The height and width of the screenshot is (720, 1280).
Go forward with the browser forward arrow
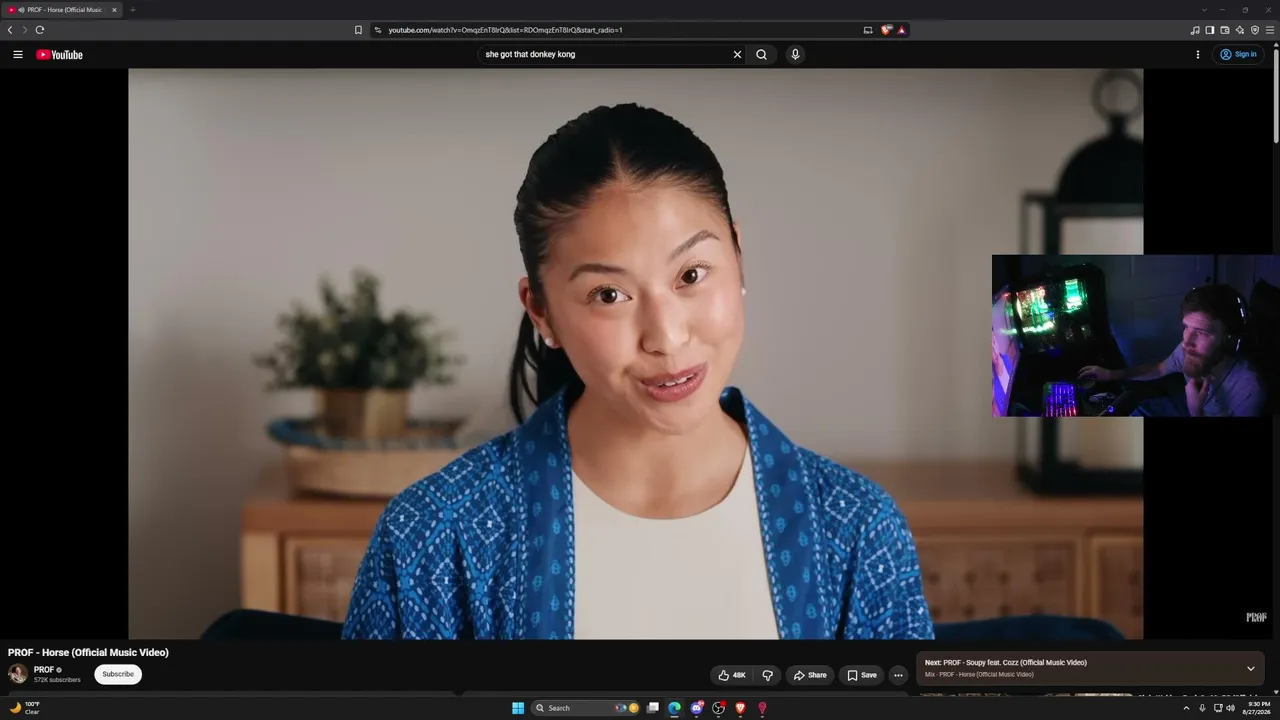25,30
